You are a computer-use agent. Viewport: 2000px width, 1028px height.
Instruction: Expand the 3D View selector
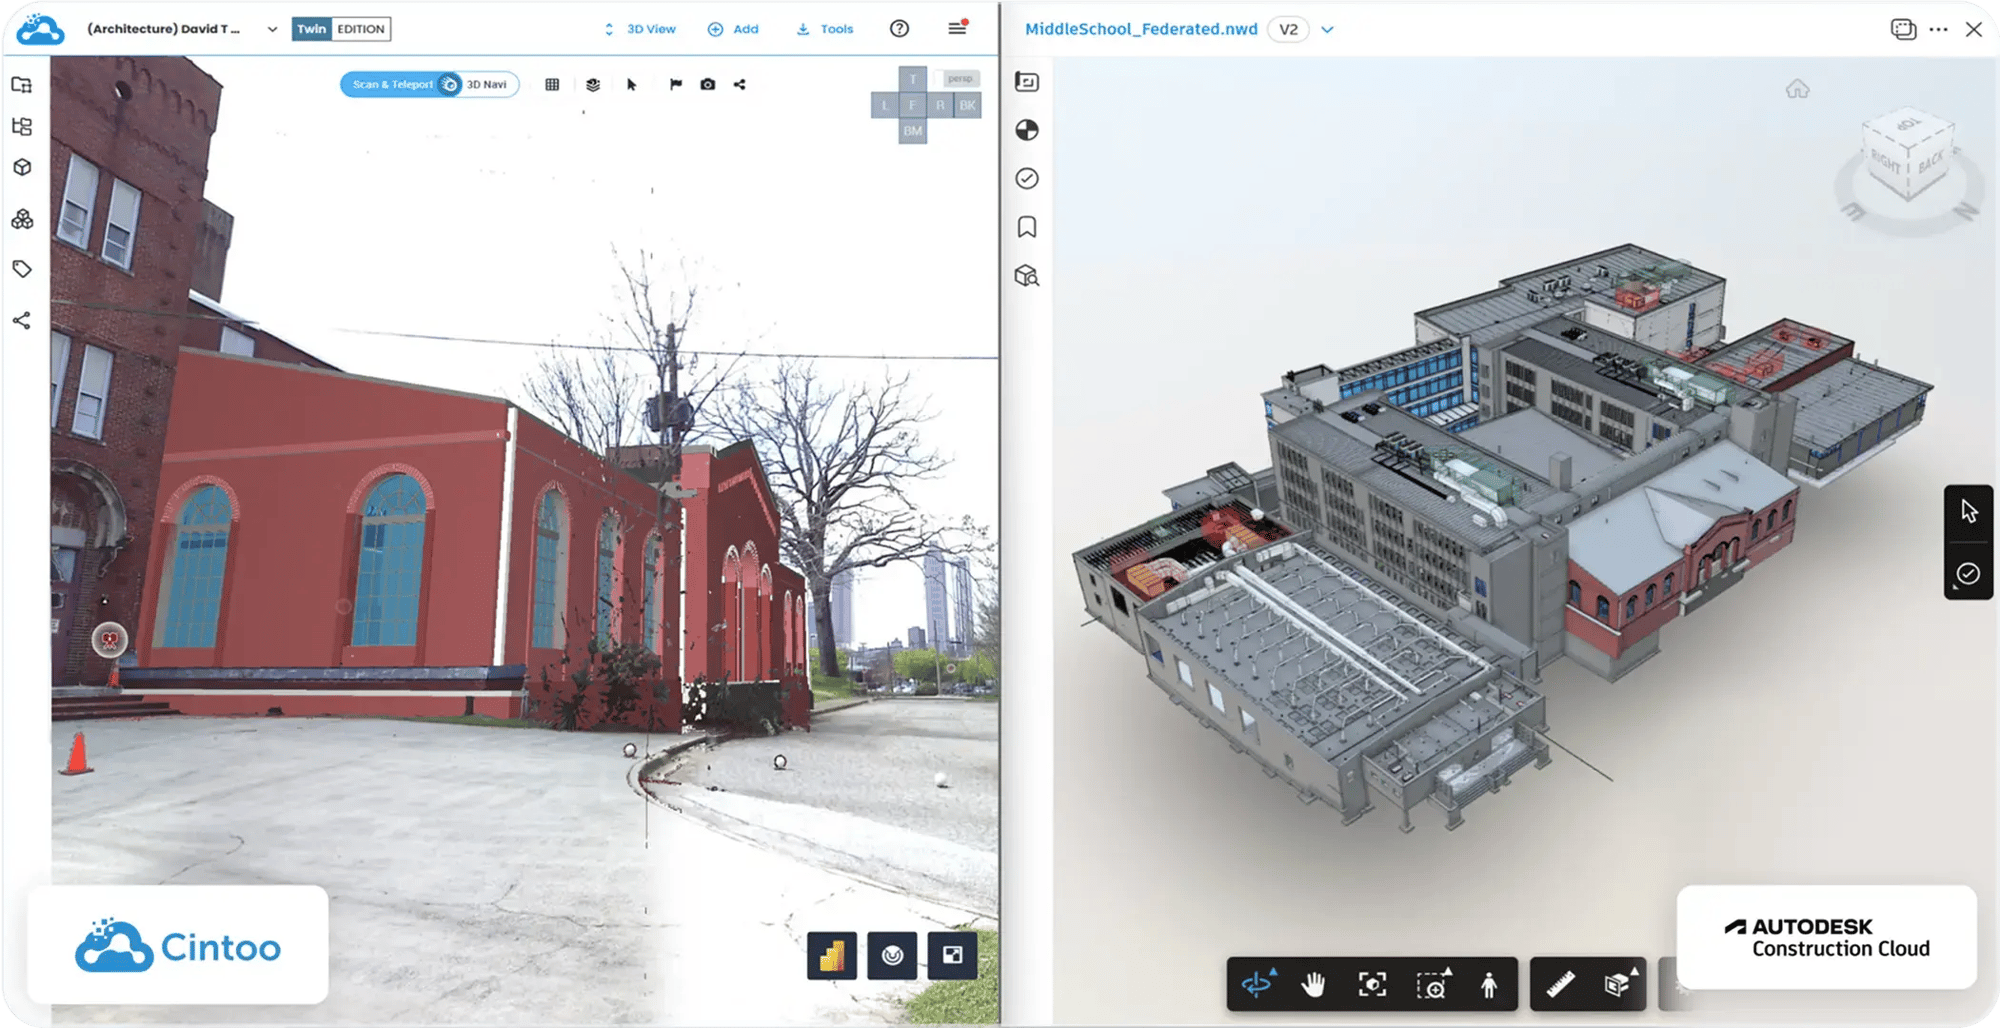click(640, 29)
